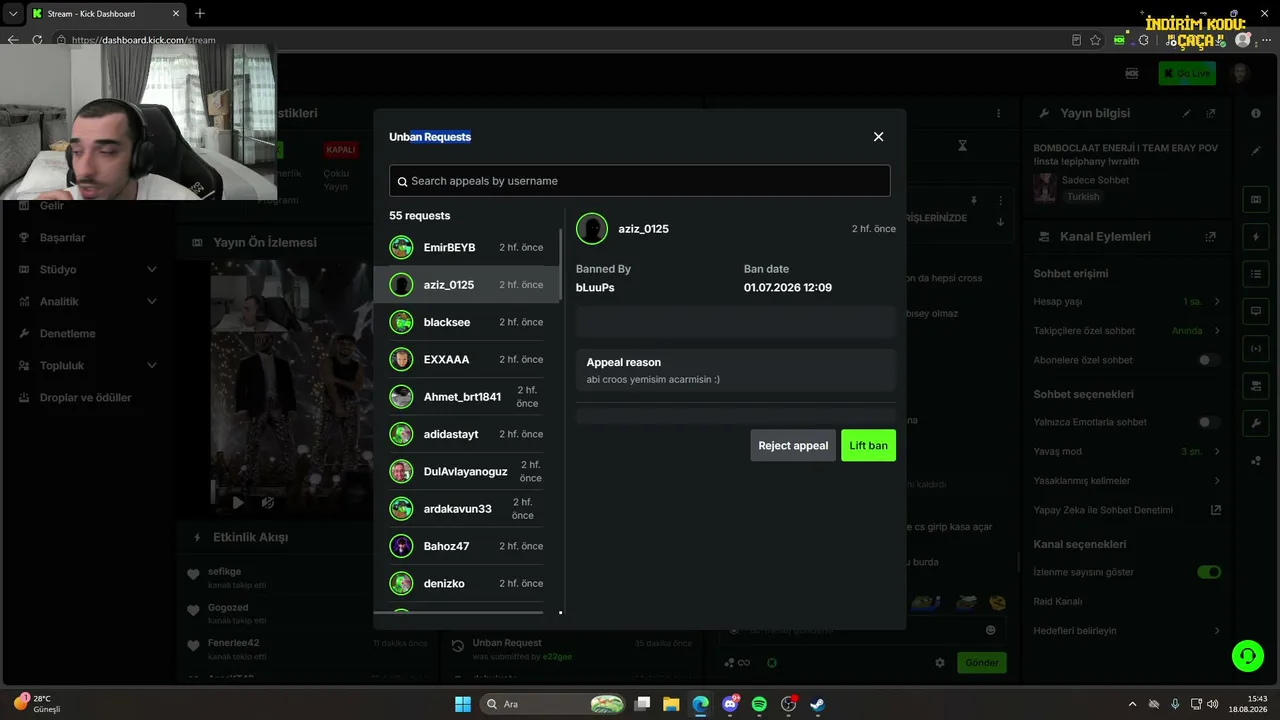The width and height of the screenshot is (1280, 720).
Task: Open the green headset support button
Action: (x=1247, y=656)
